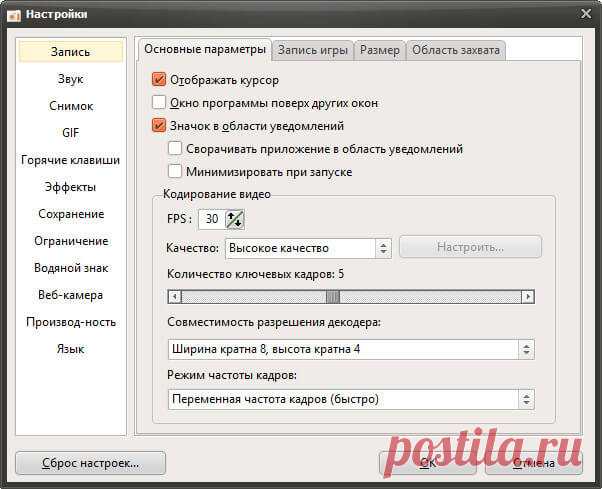
Task: Go to GIF settings
Action: 71,133
